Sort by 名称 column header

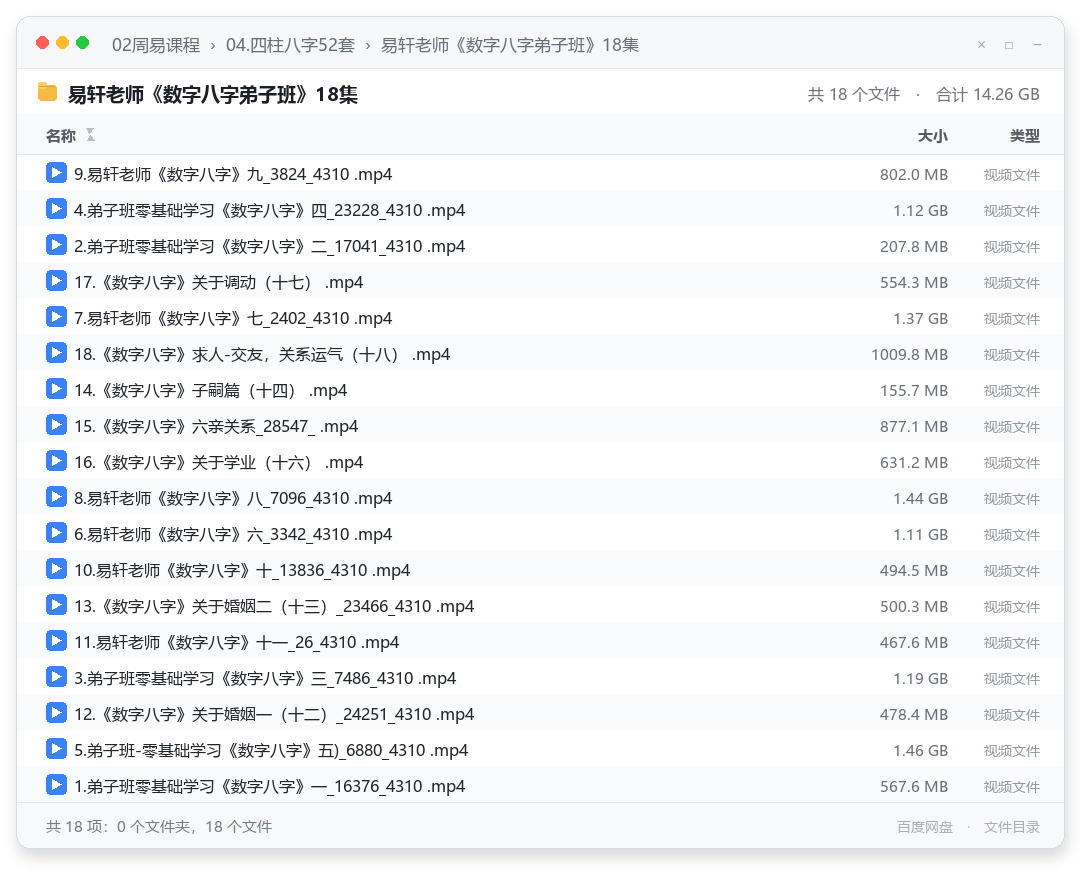coord(61,136)
